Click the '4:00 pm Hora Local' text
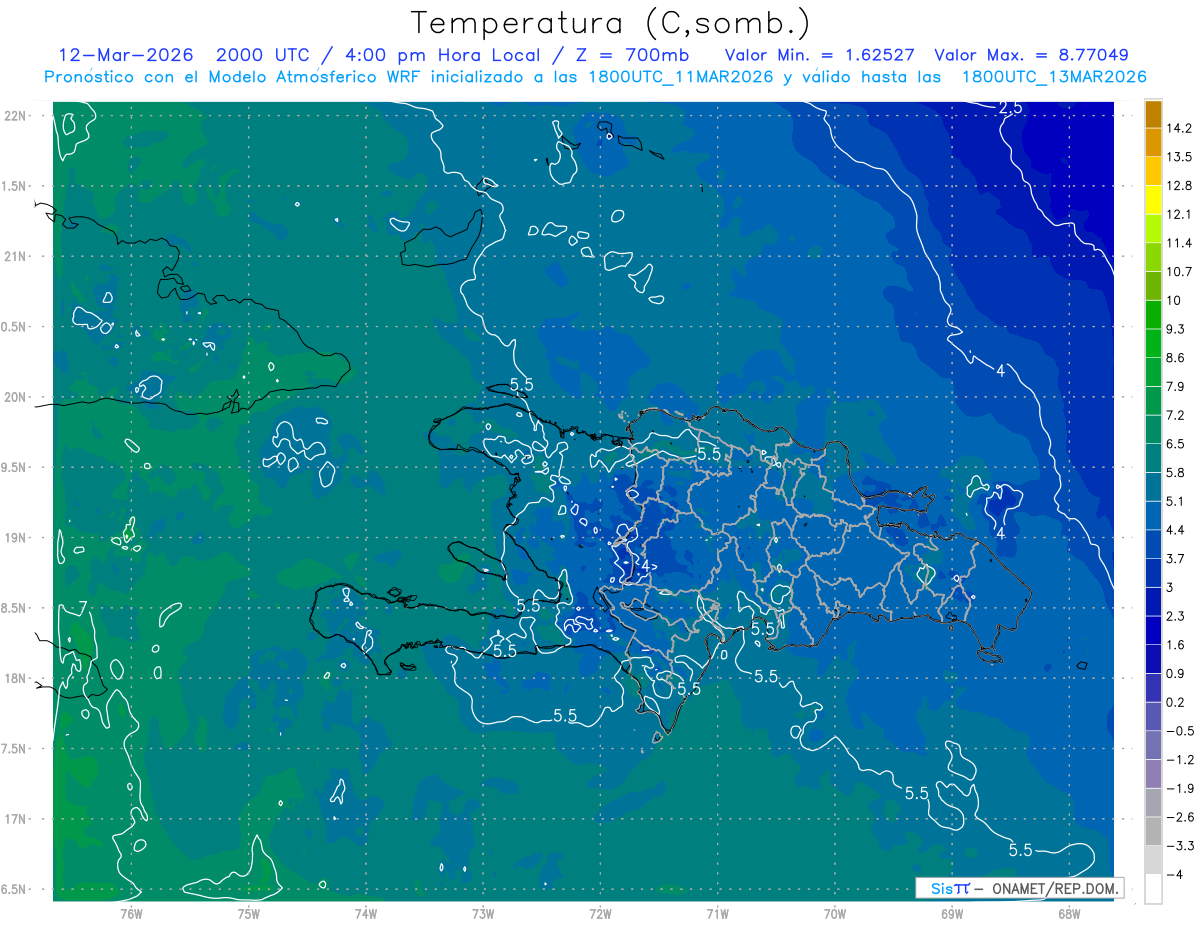This screenshot has width=1200, height=927. click(441, 55)
